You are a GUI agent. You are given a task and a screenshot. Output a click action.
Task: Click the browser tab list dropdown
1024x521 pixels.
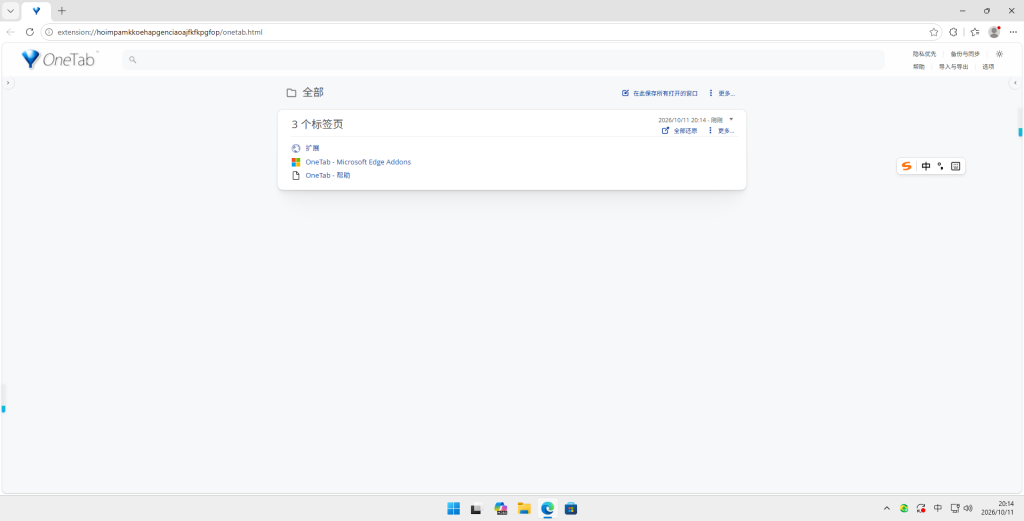point(10,11)
